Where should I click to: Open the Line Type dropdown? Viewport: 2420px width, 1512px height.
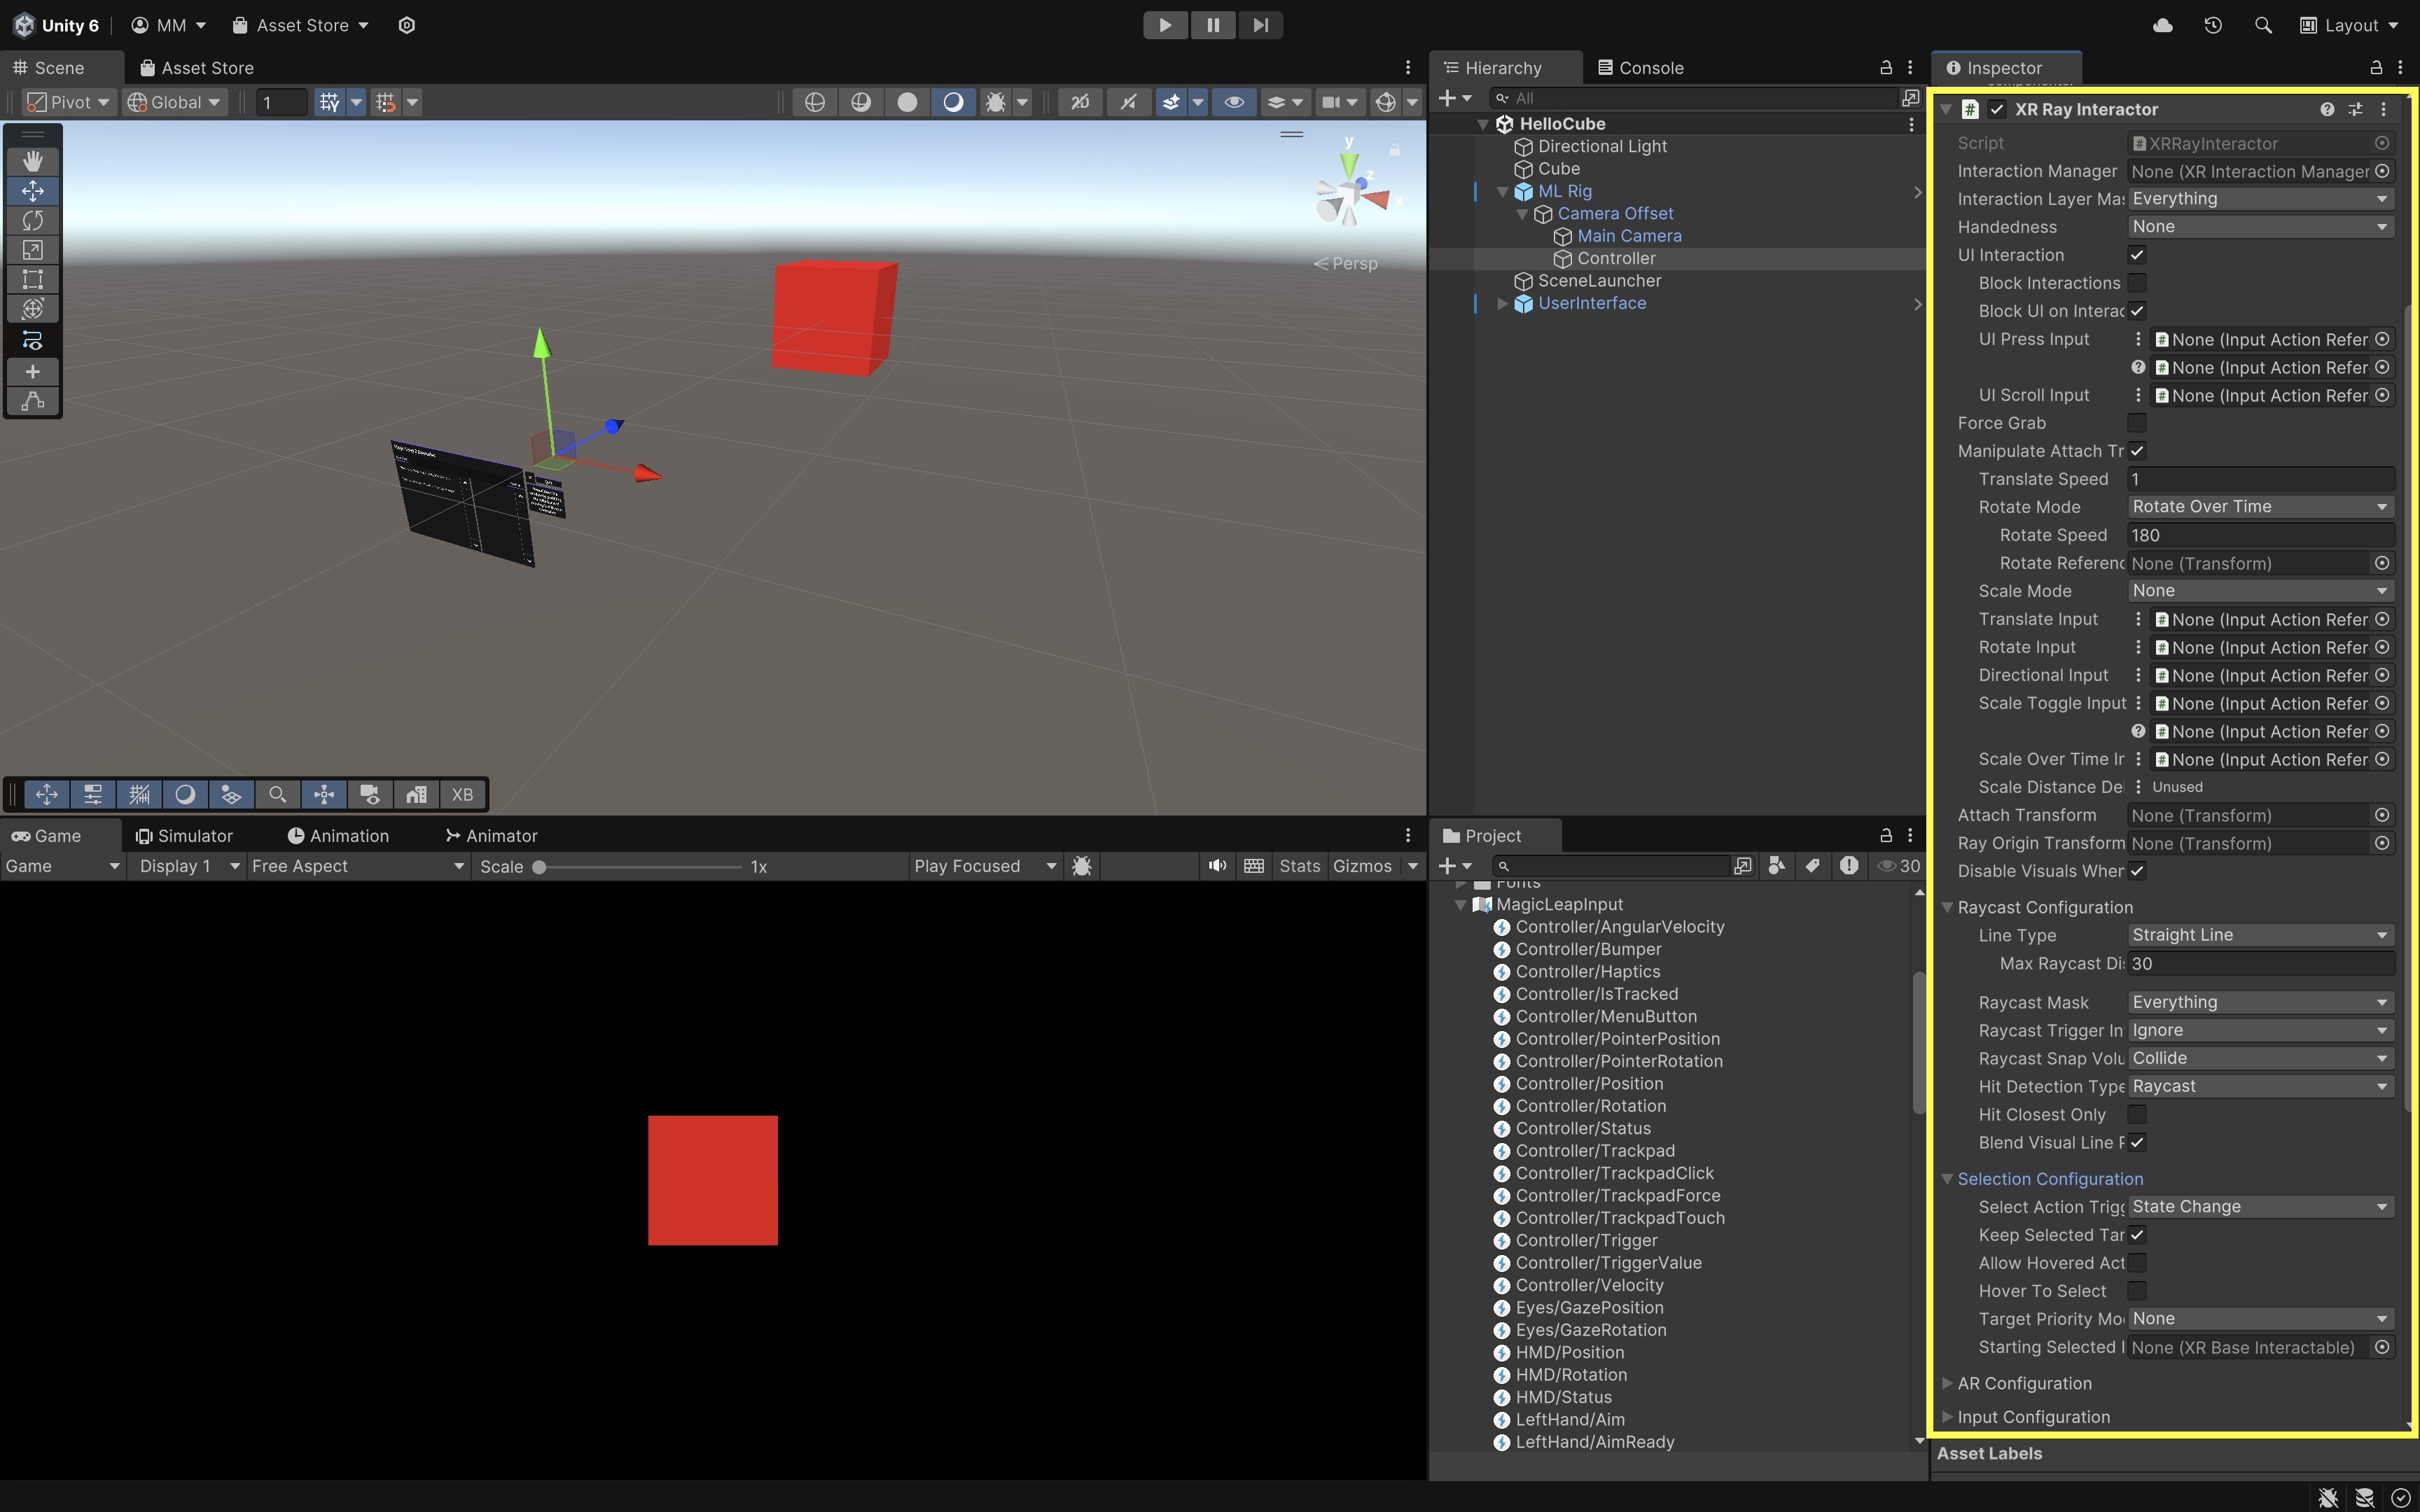[2259, 935]
